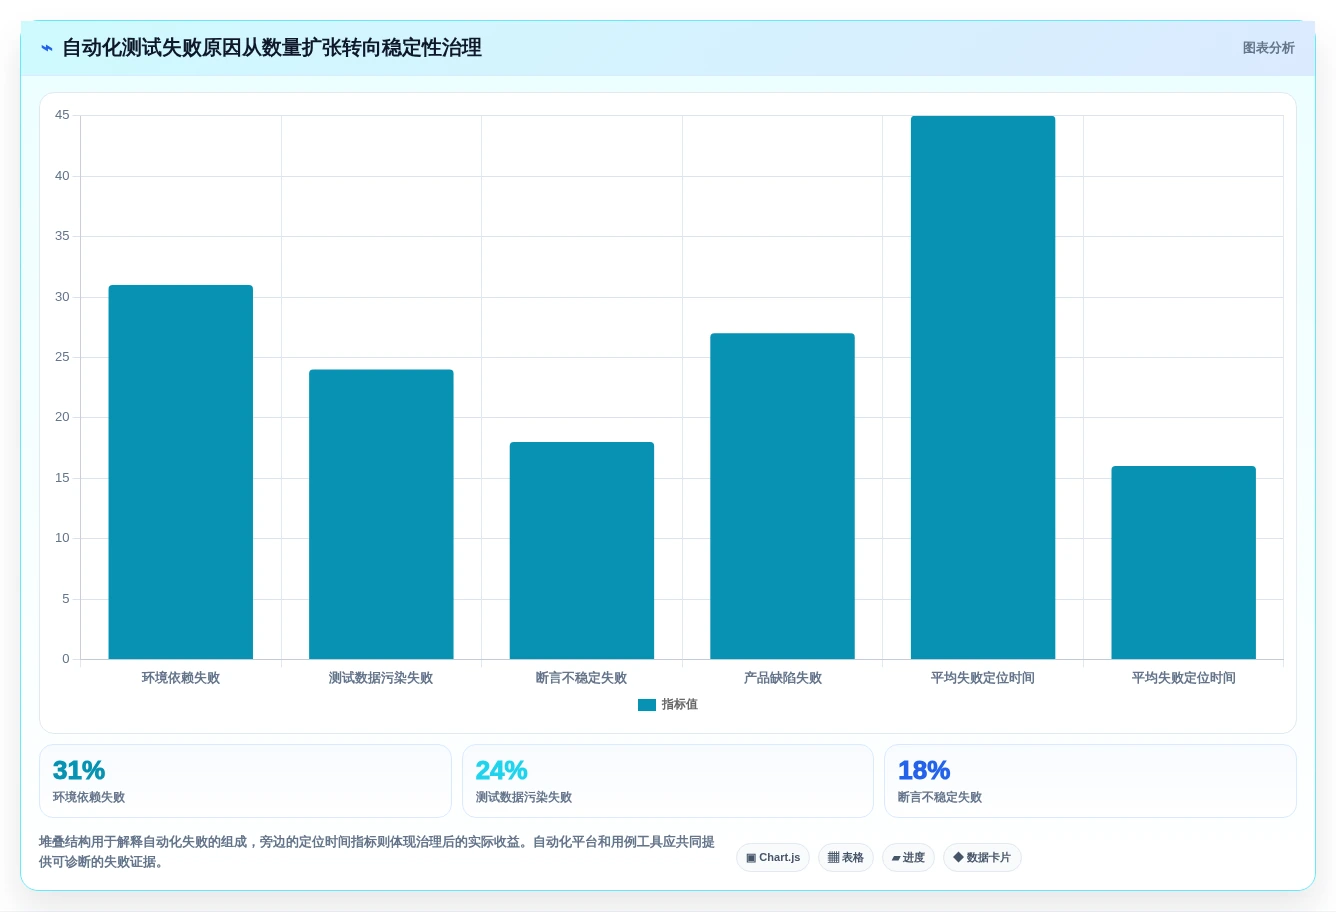Click the description paragraph starting 堆叠结构用于解释

377,852
